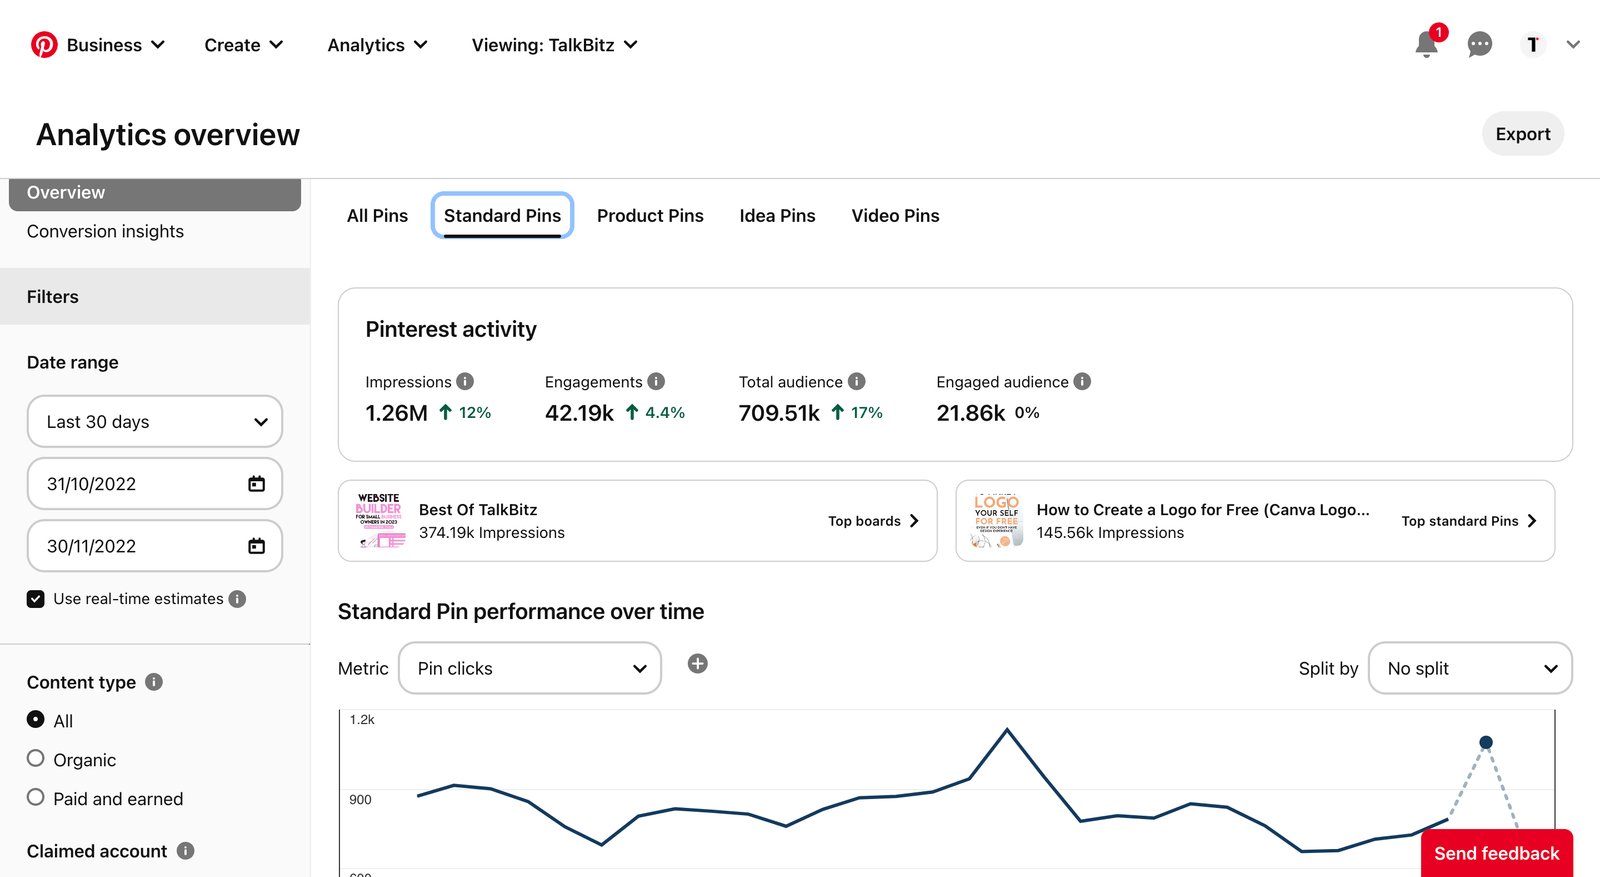Click the Top boards arrow icon

(x=914, y=521)
